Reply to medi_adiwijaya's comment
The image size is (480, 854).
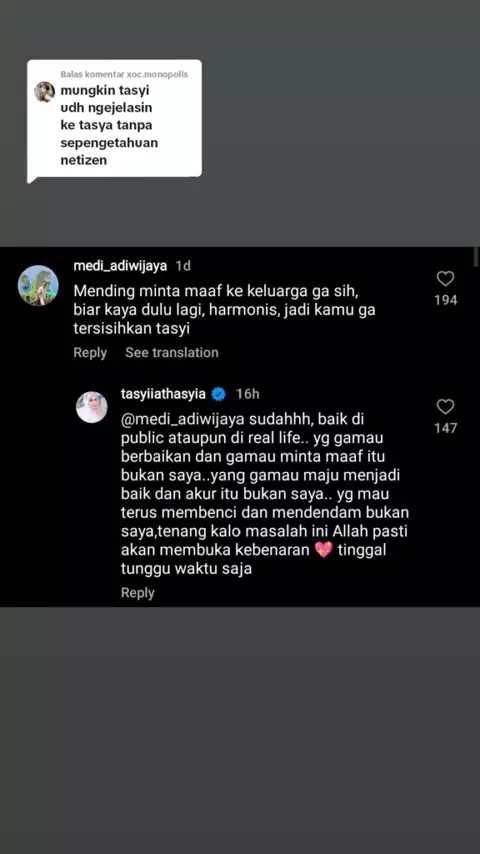(x=90, y=352)
